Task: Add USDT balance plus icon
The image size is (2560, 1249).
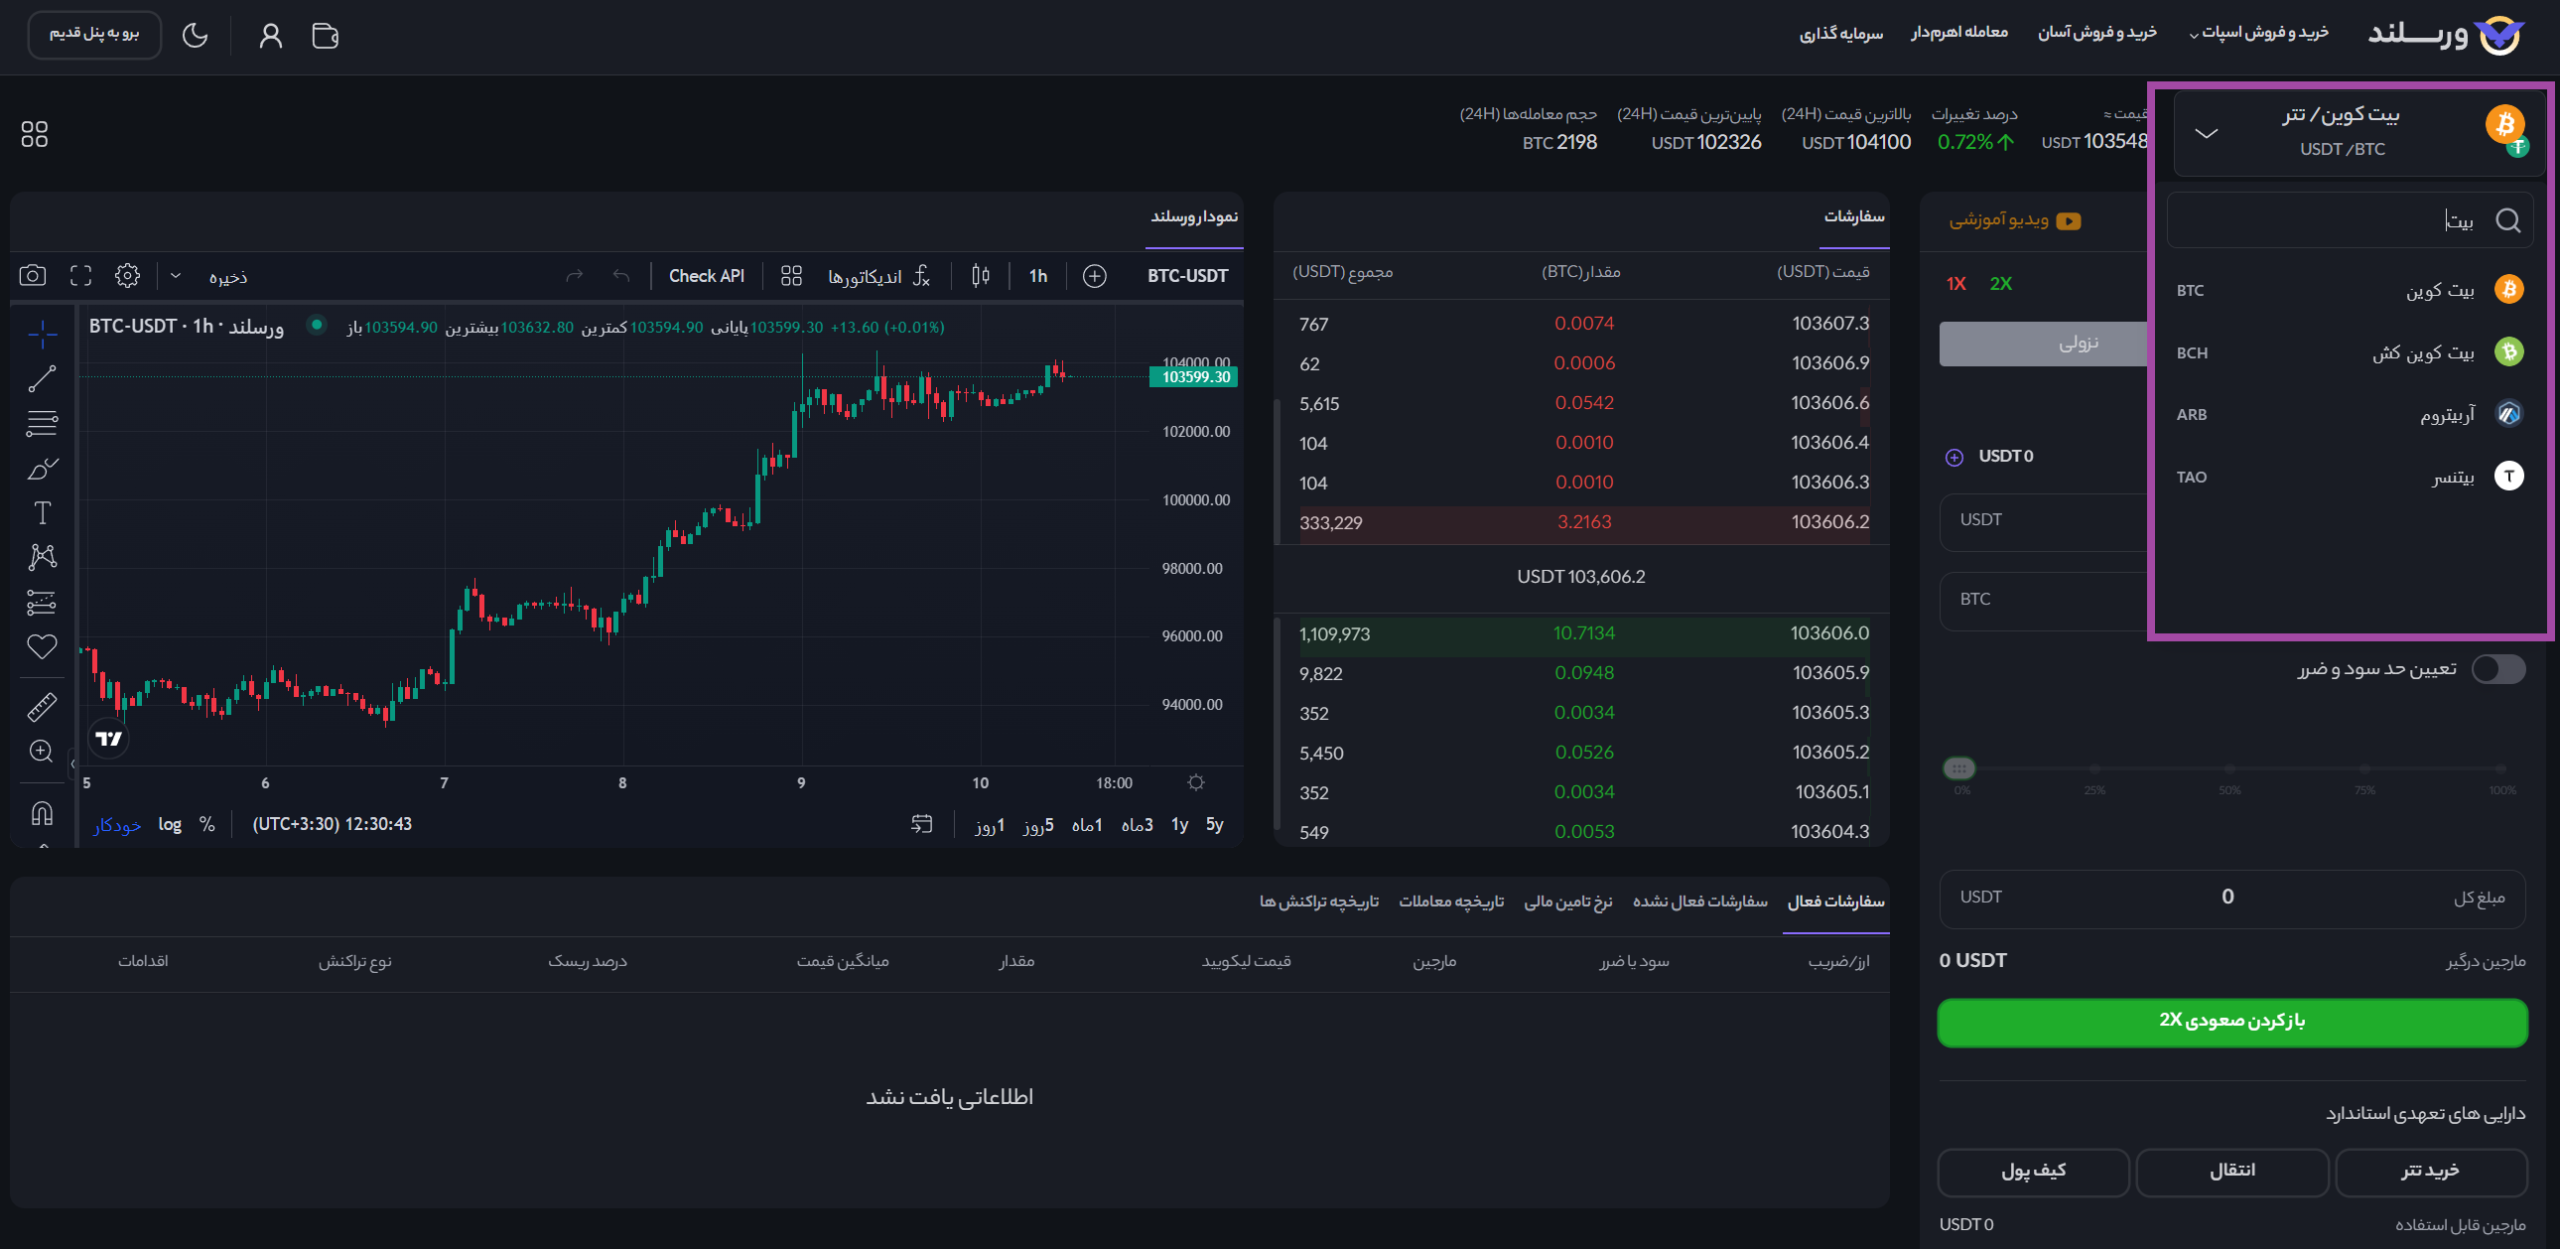Action: [1954, 457]
